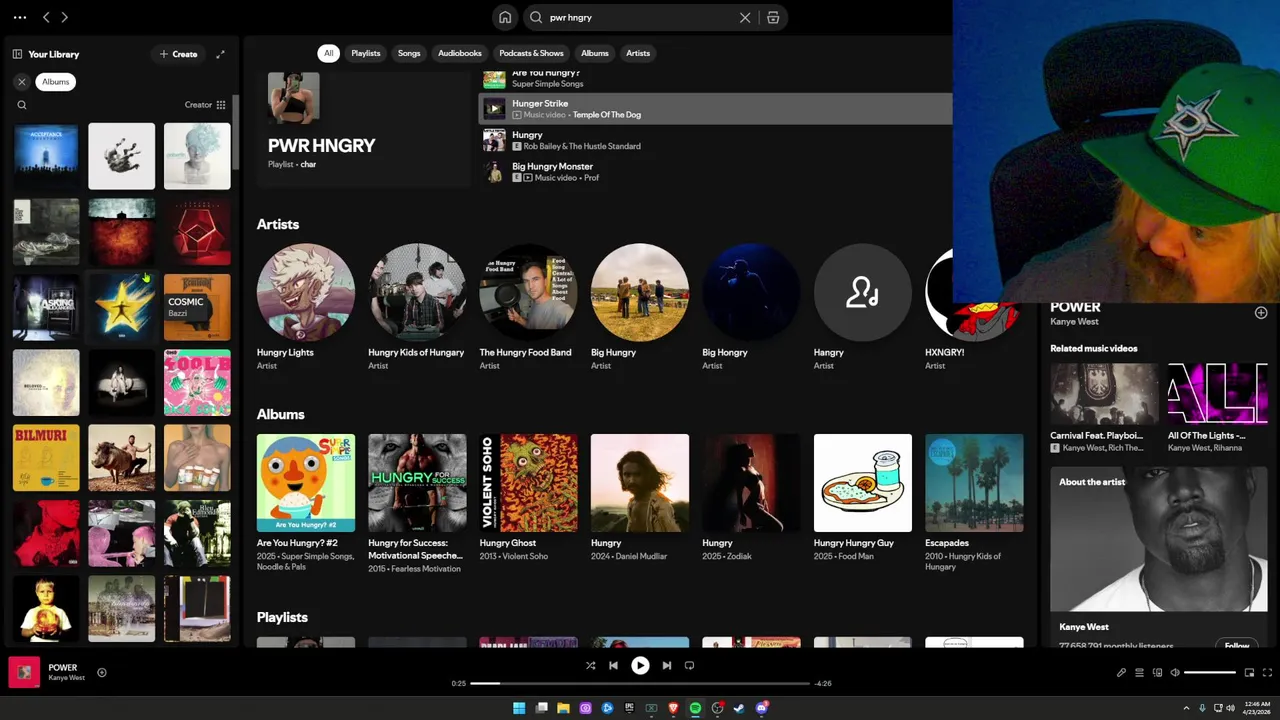Open the PWR HNGRY playlist result
1280x720 pixels.
tap(363, 128)
